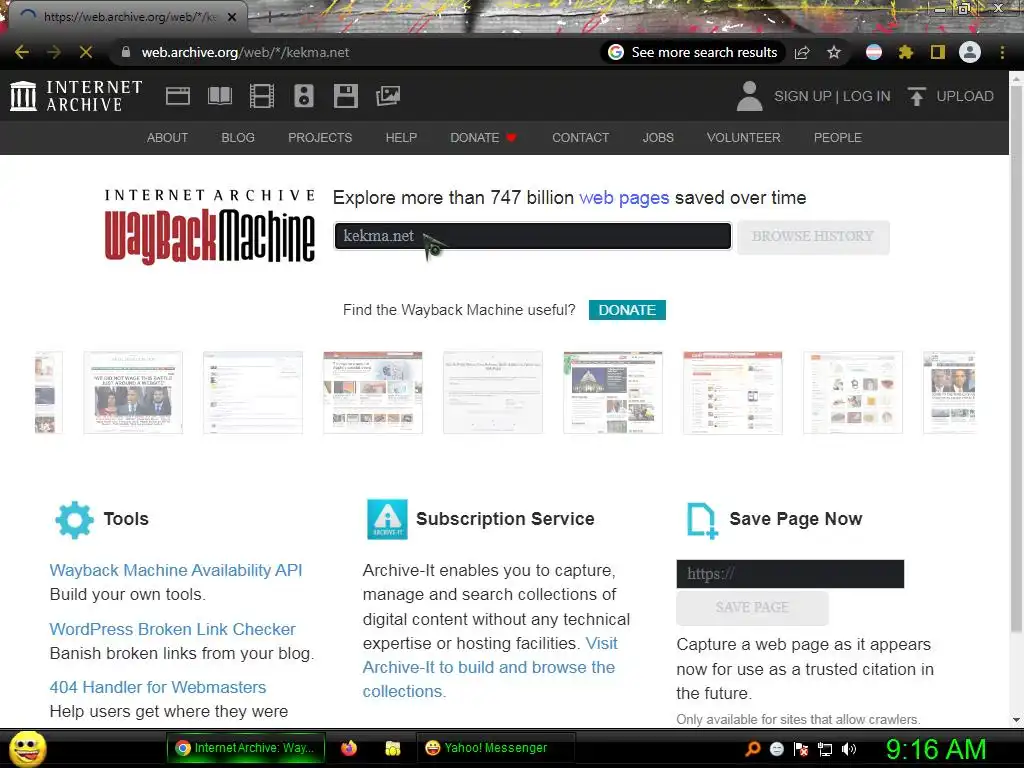
Task: Click the user avatar icon beside Sign Up
Action: [x=749, y=96]
